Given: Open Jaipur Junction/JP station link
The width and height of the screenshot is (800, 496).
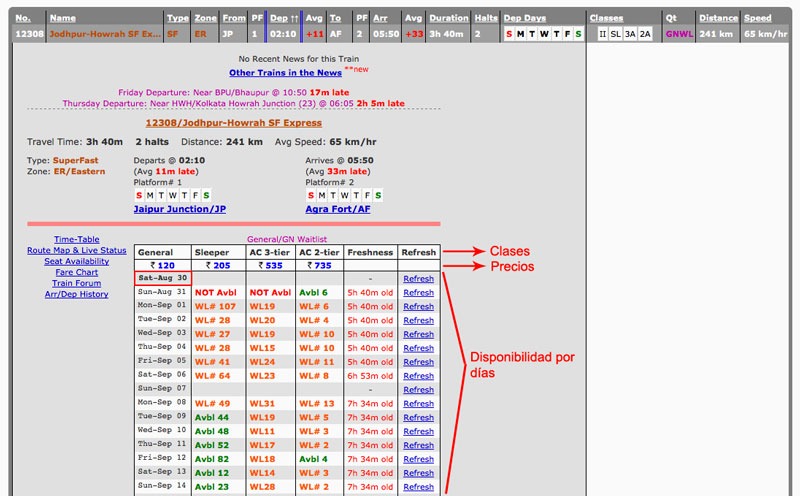Looking at the screenshot, I should [180, 209].
